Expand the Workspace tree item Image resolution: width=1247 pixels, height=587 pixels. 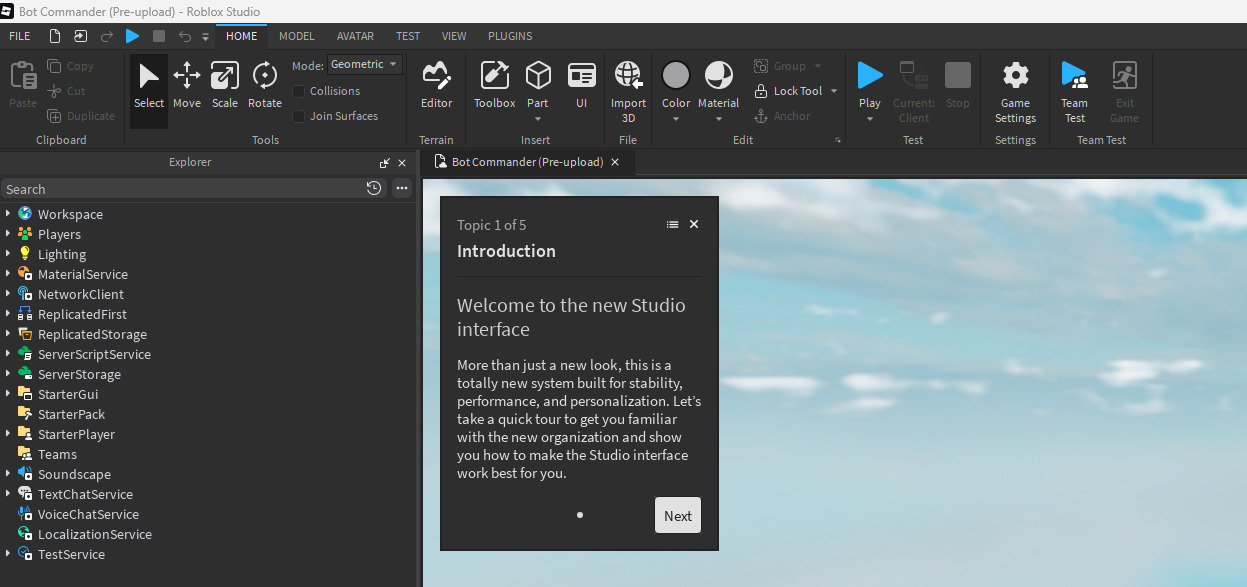[10, 214]
